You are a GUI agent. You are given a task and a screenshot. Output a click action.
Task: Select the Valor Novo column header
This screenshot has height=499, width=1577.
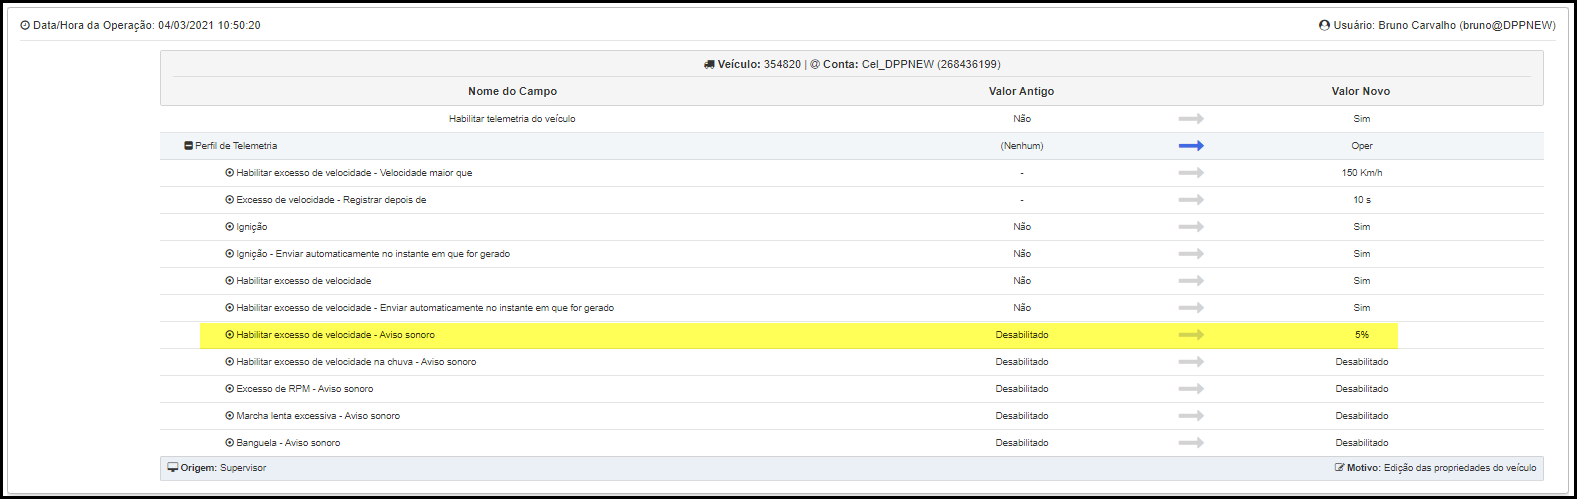(1360, 91)
